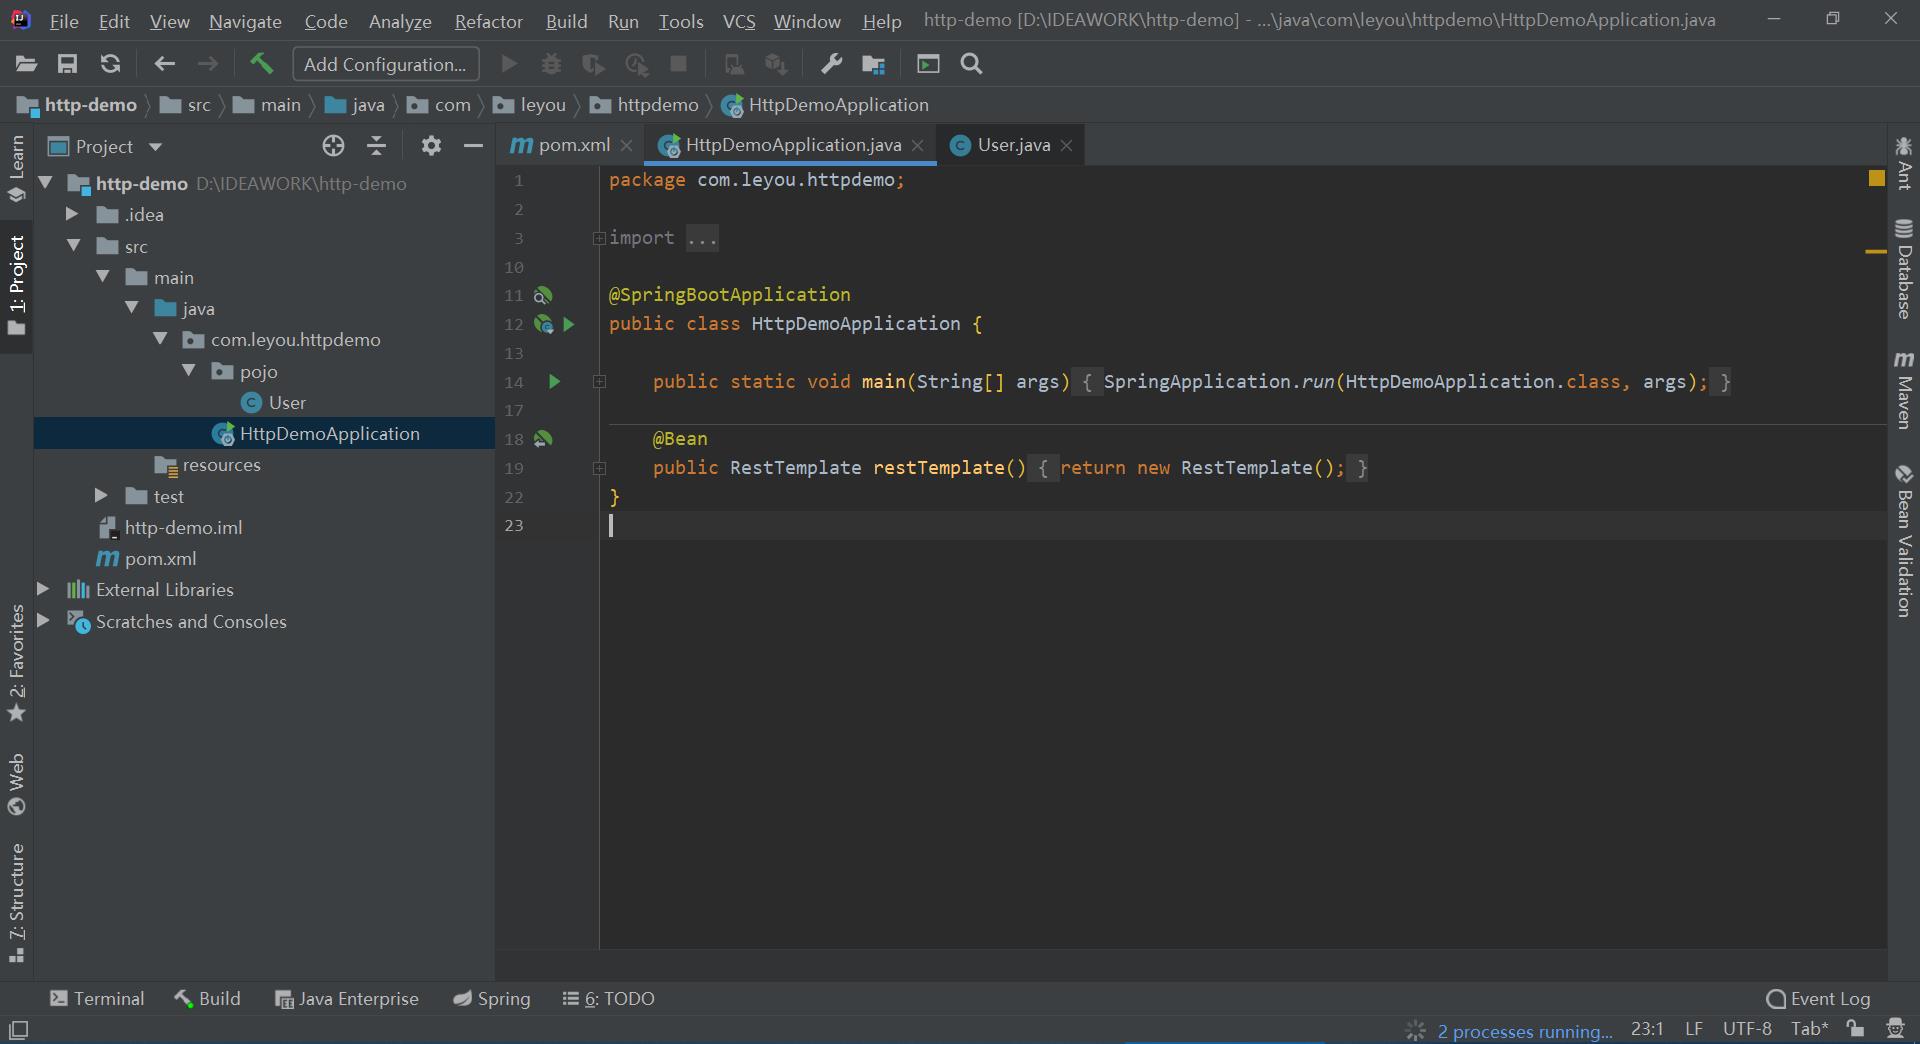Click the Run Anything toolbar icon

[x=928, y=64]
